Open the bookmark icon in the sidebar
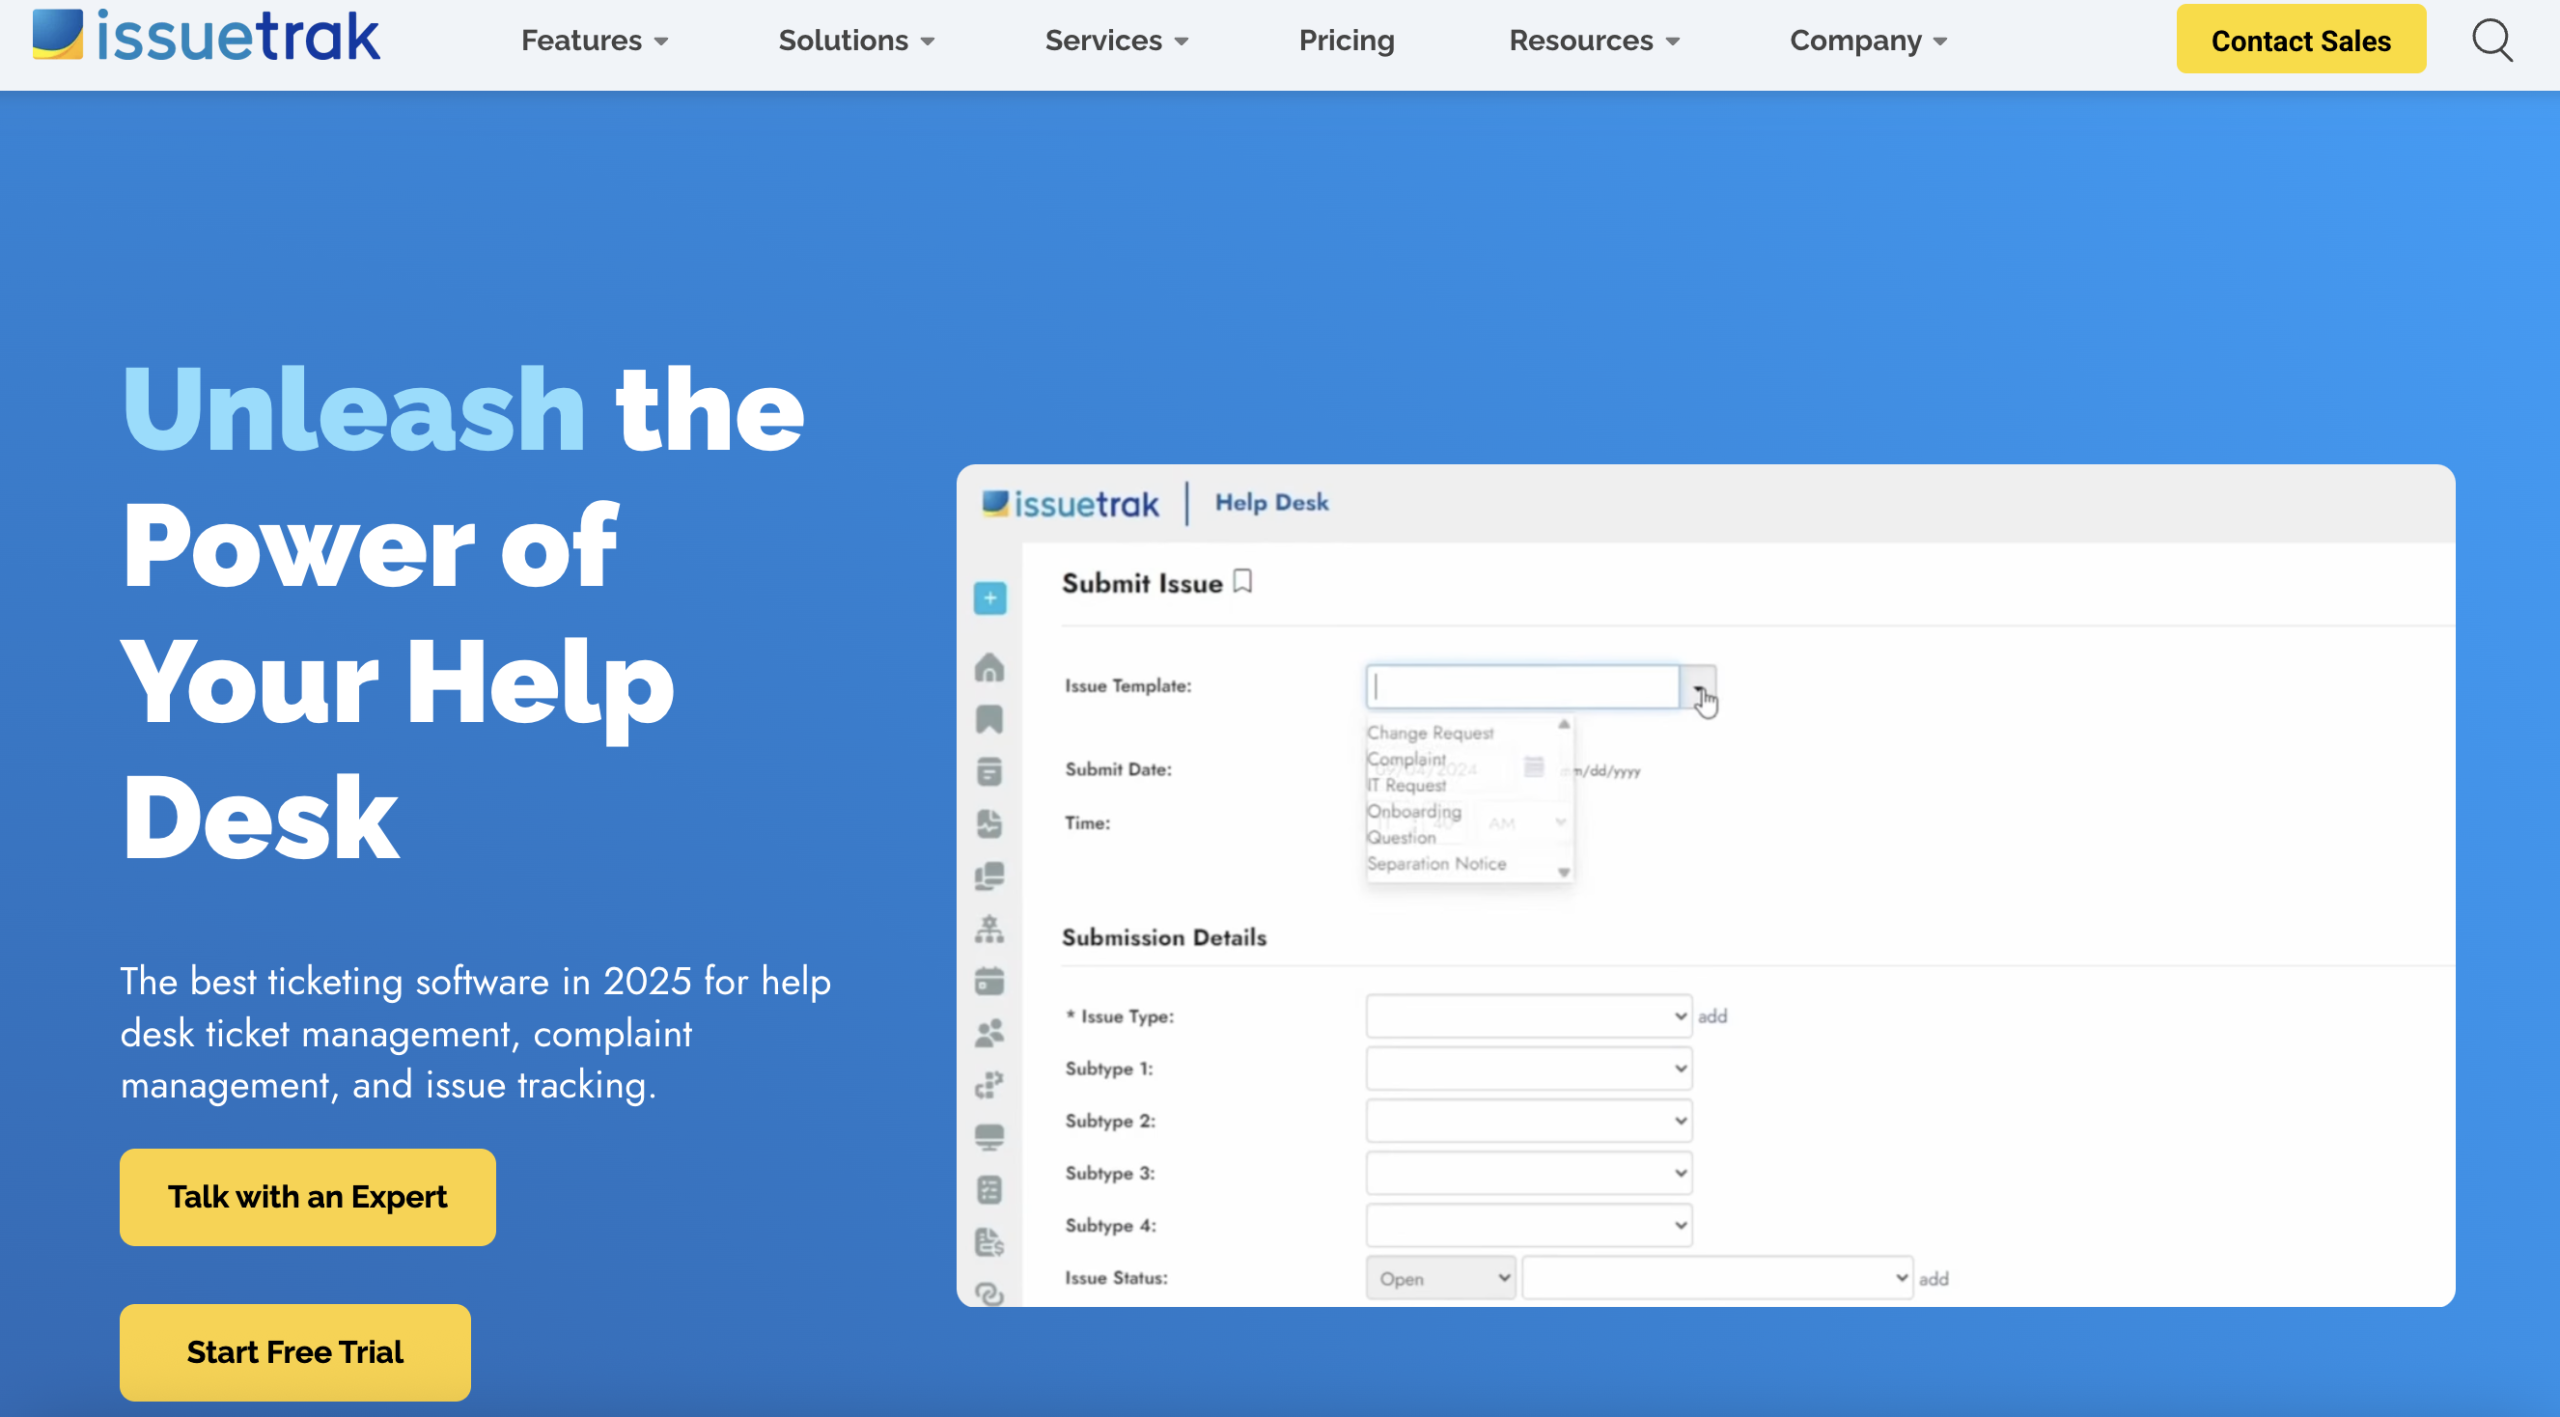The width and height of the screenshot is (2560, 1417). tap(989, 719)
